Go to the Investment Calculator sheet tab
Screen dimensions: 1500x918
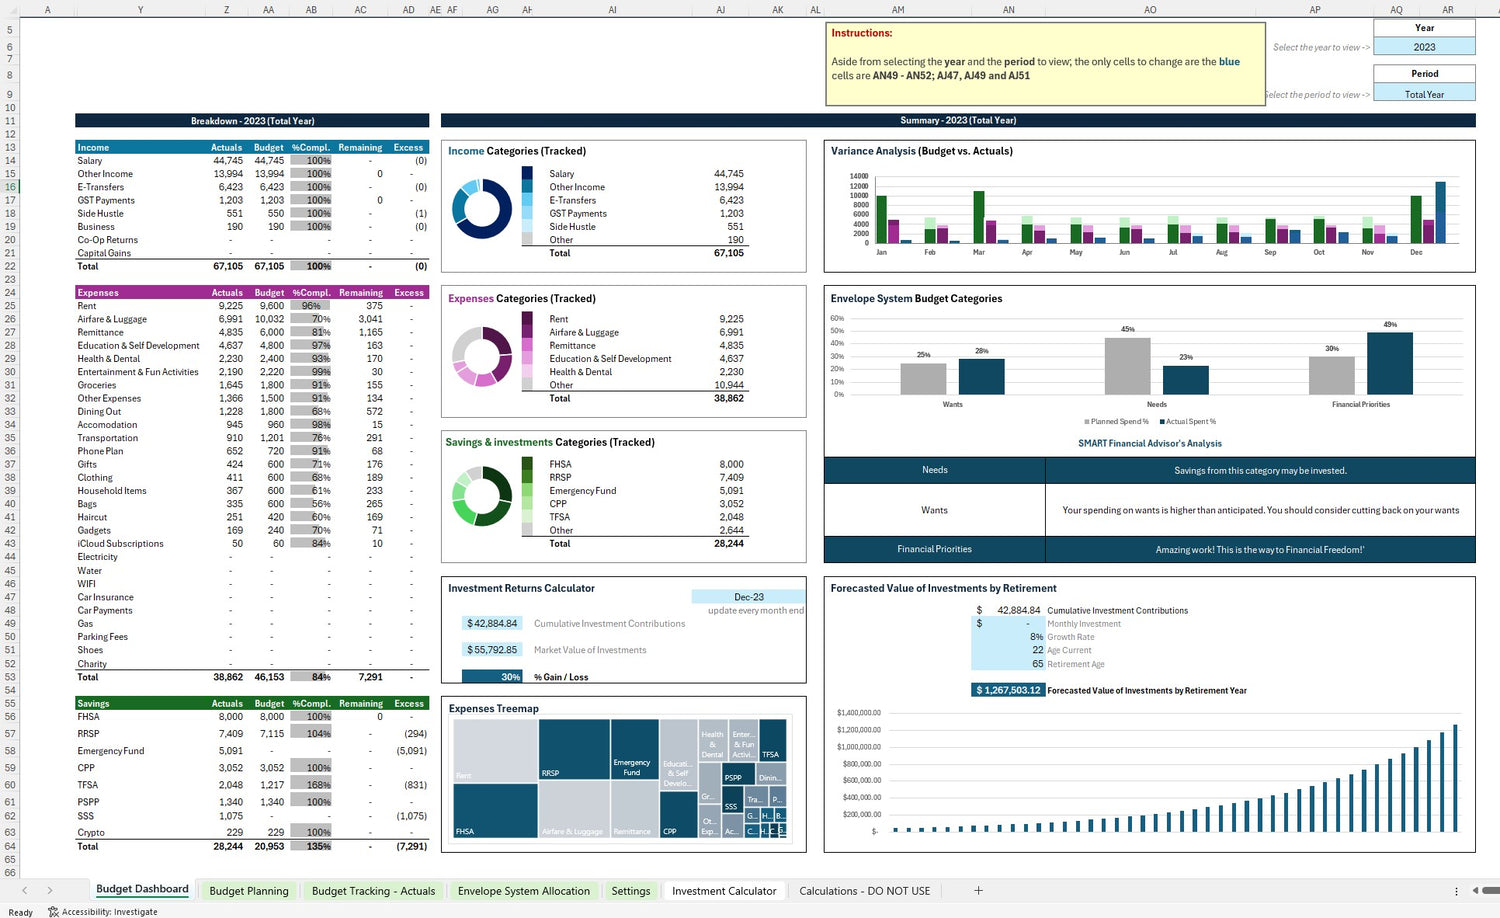tap(724, 891)
